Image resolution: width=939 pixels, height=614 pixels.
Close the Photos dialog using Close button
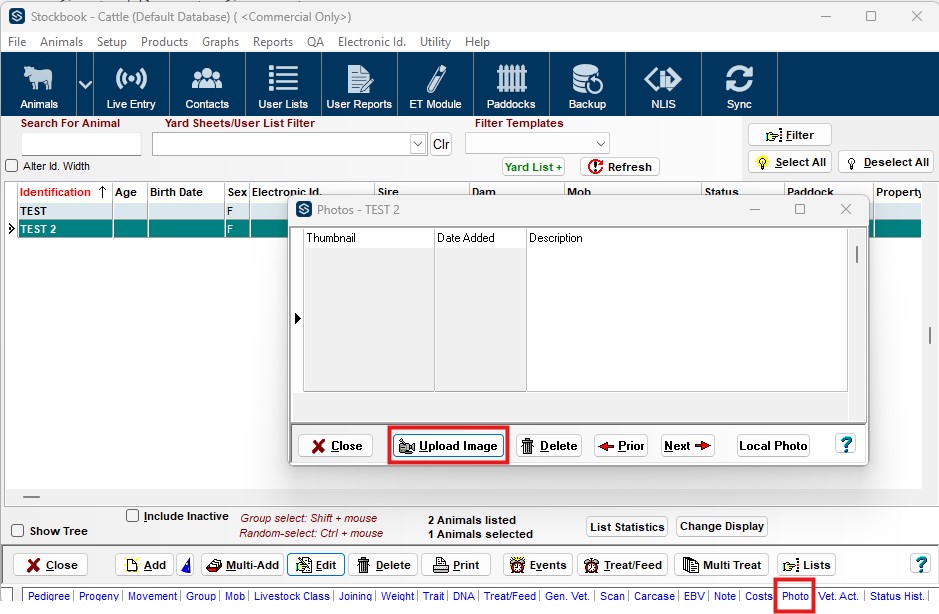(x=336, y=446)
